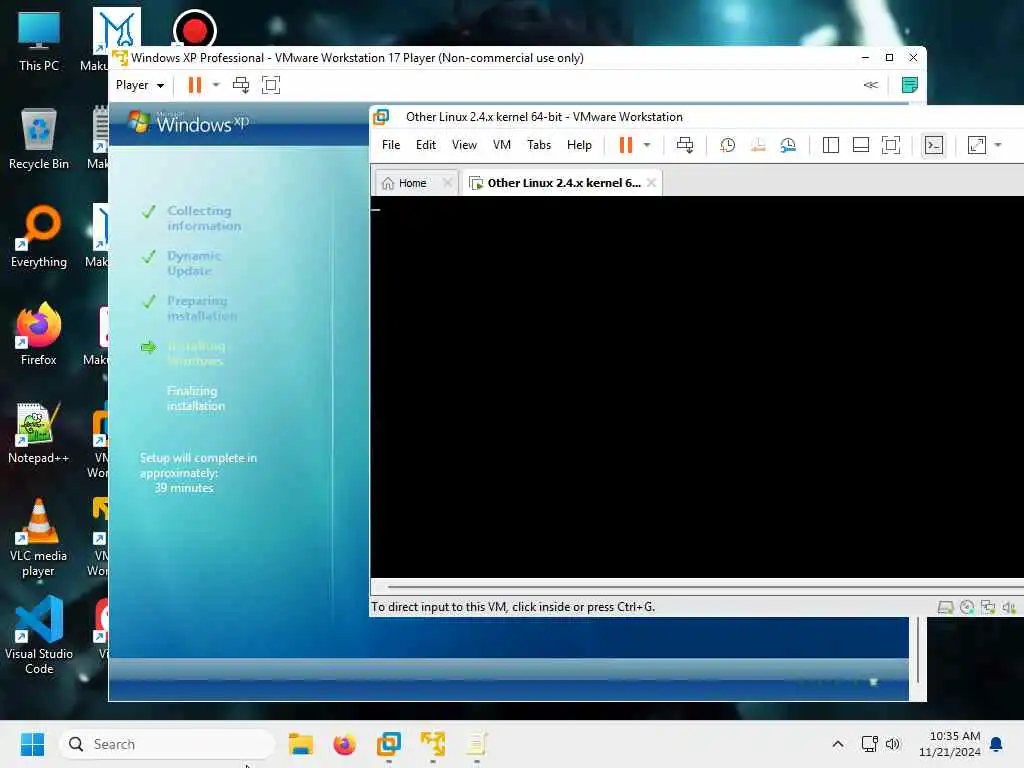
Task: Switch to the Home tab
Action: [x=406, y=184]
